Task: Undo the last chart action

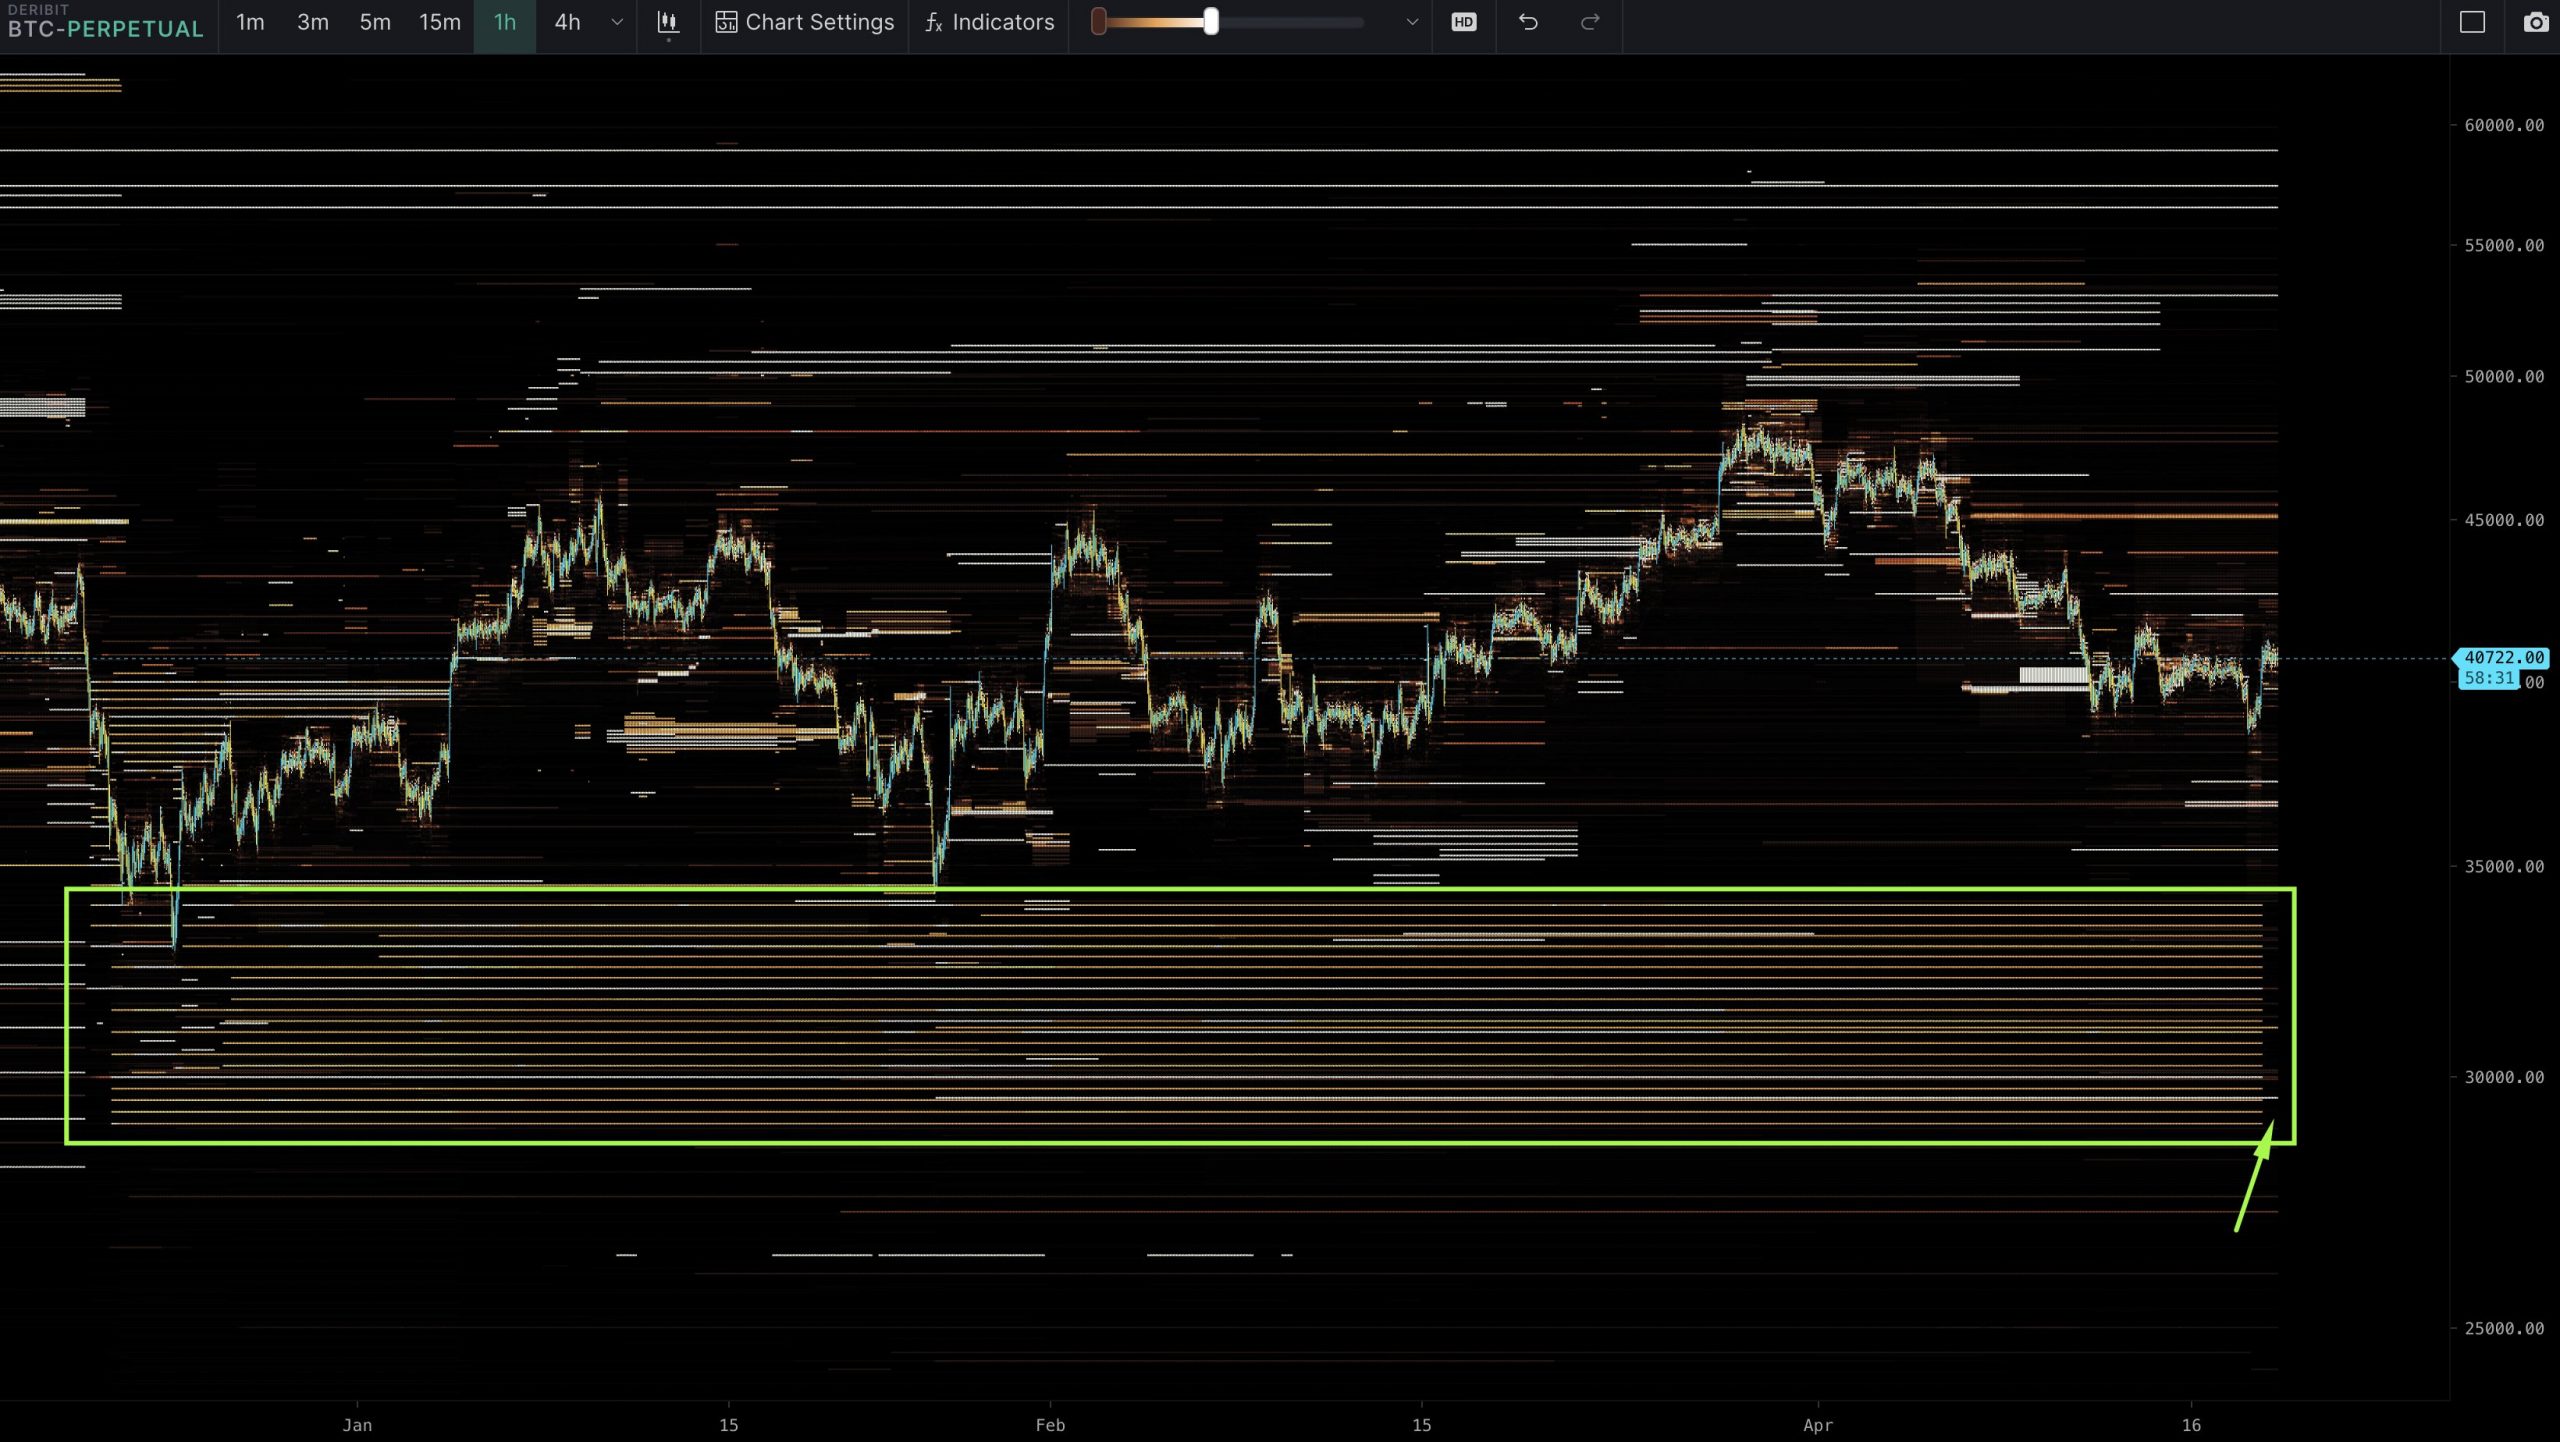Action: pos(1528,22)
